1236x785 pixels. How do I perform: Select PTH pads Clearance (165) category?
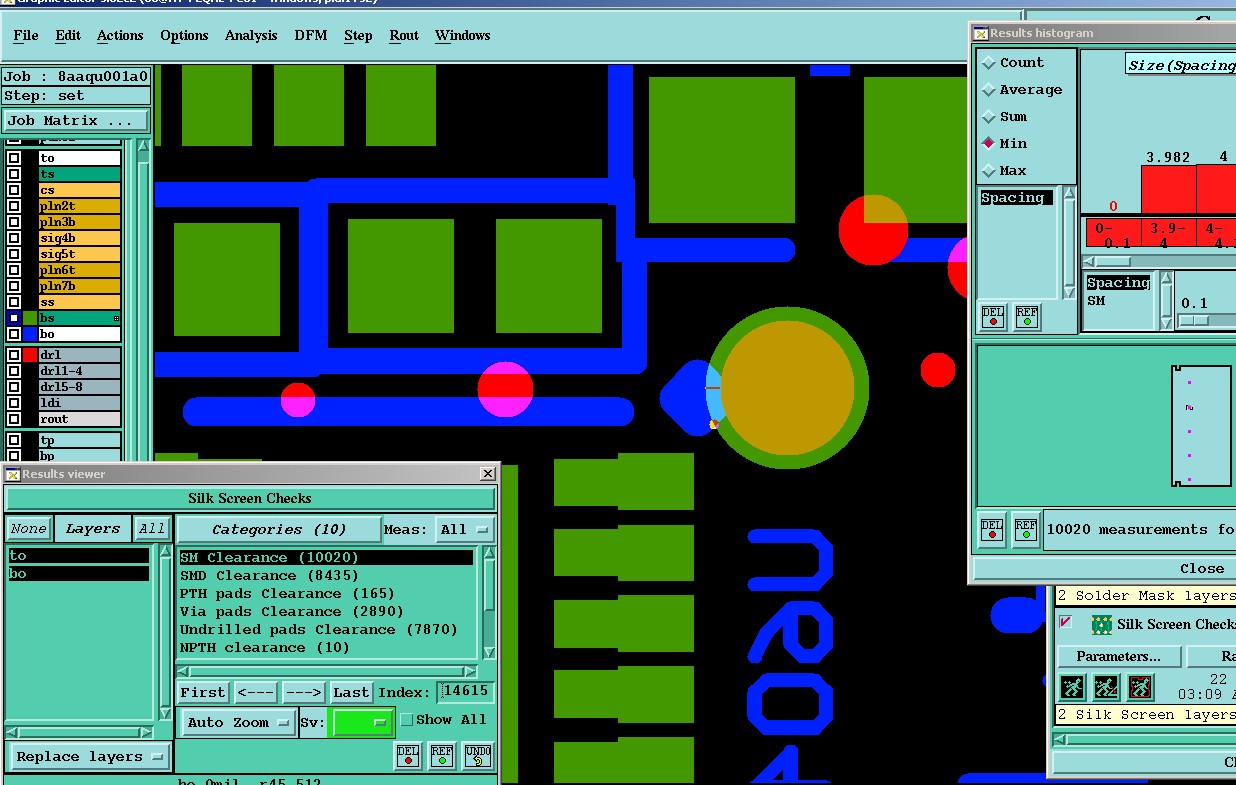coord(326,594)
